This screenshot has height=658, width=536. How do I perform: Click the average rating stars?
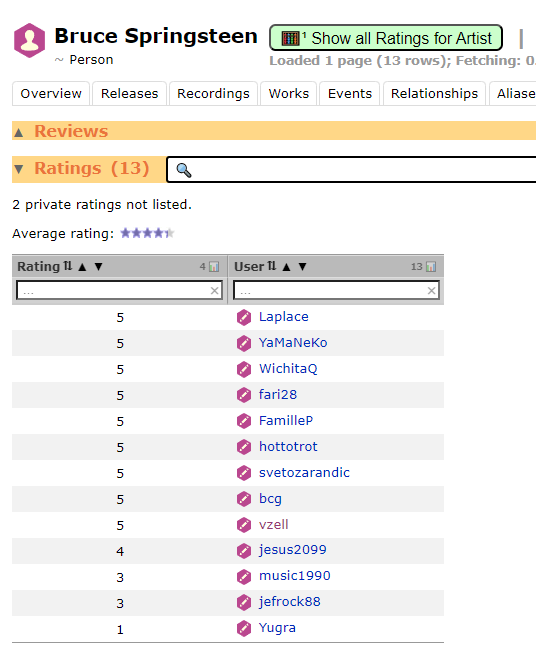click(x=147, y=233)
